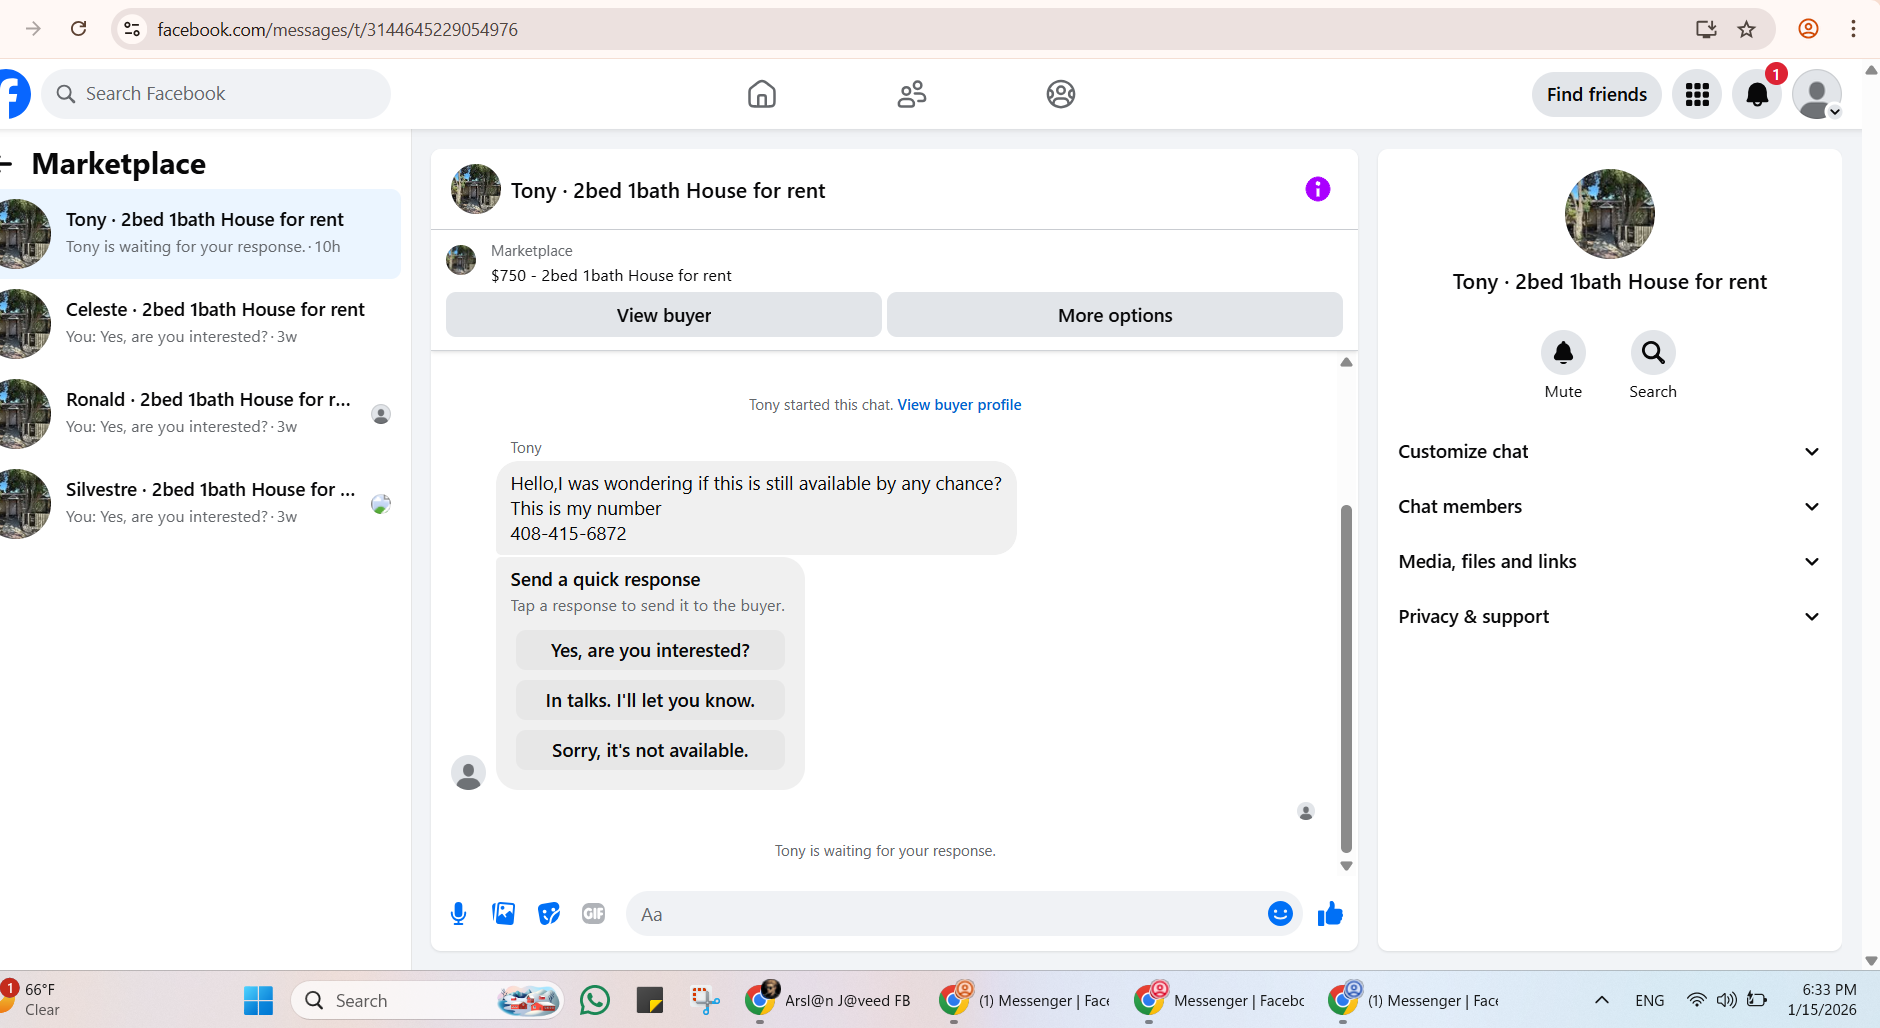Click the listing thumbnail beside $750 listing
Viewport: 1880px width, 1028px height.
click(461, 260)
